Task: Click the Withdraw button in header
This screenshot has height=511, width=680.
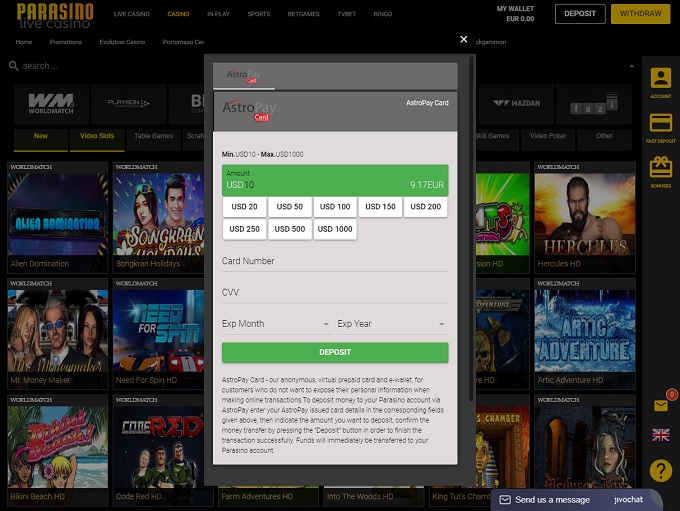Action: click(x=640, y=14)
